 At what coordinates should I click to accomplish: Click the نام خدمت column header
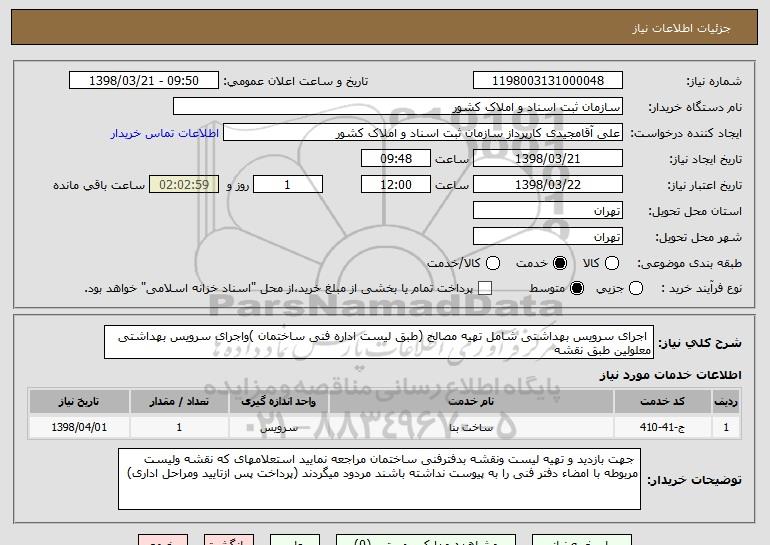click(x=471, y=402)
